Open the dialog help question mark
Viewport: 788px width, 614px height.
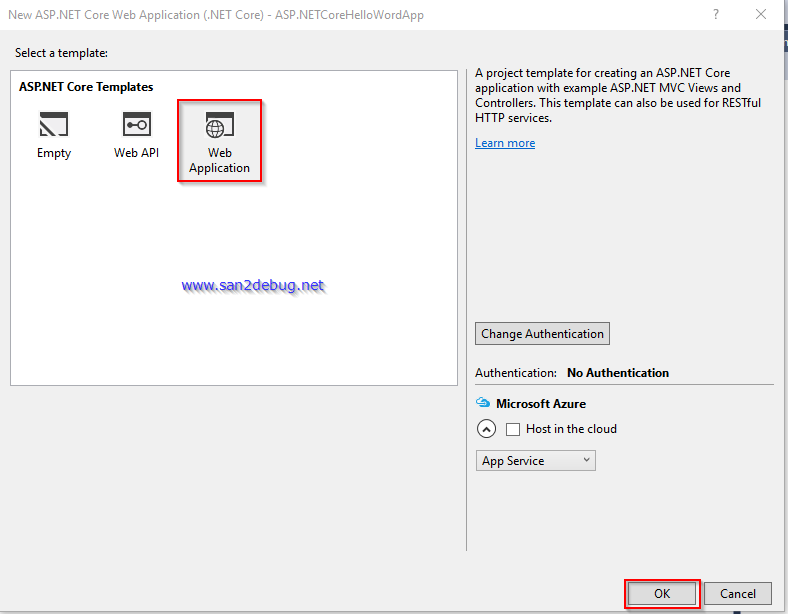click(x=716, y=14)
